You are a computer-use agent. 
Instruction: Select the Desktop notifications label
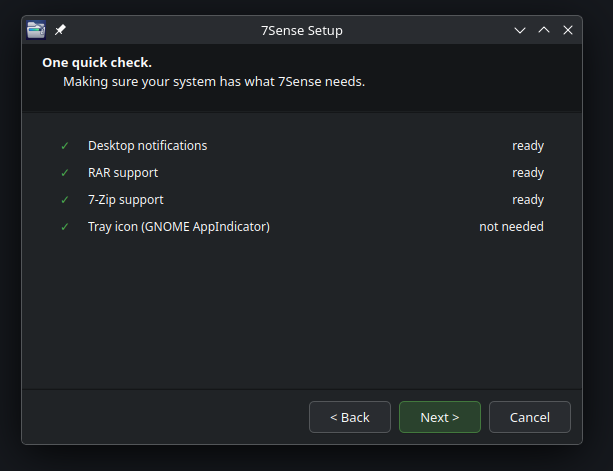pyautogui.click(x=147, y=146)
